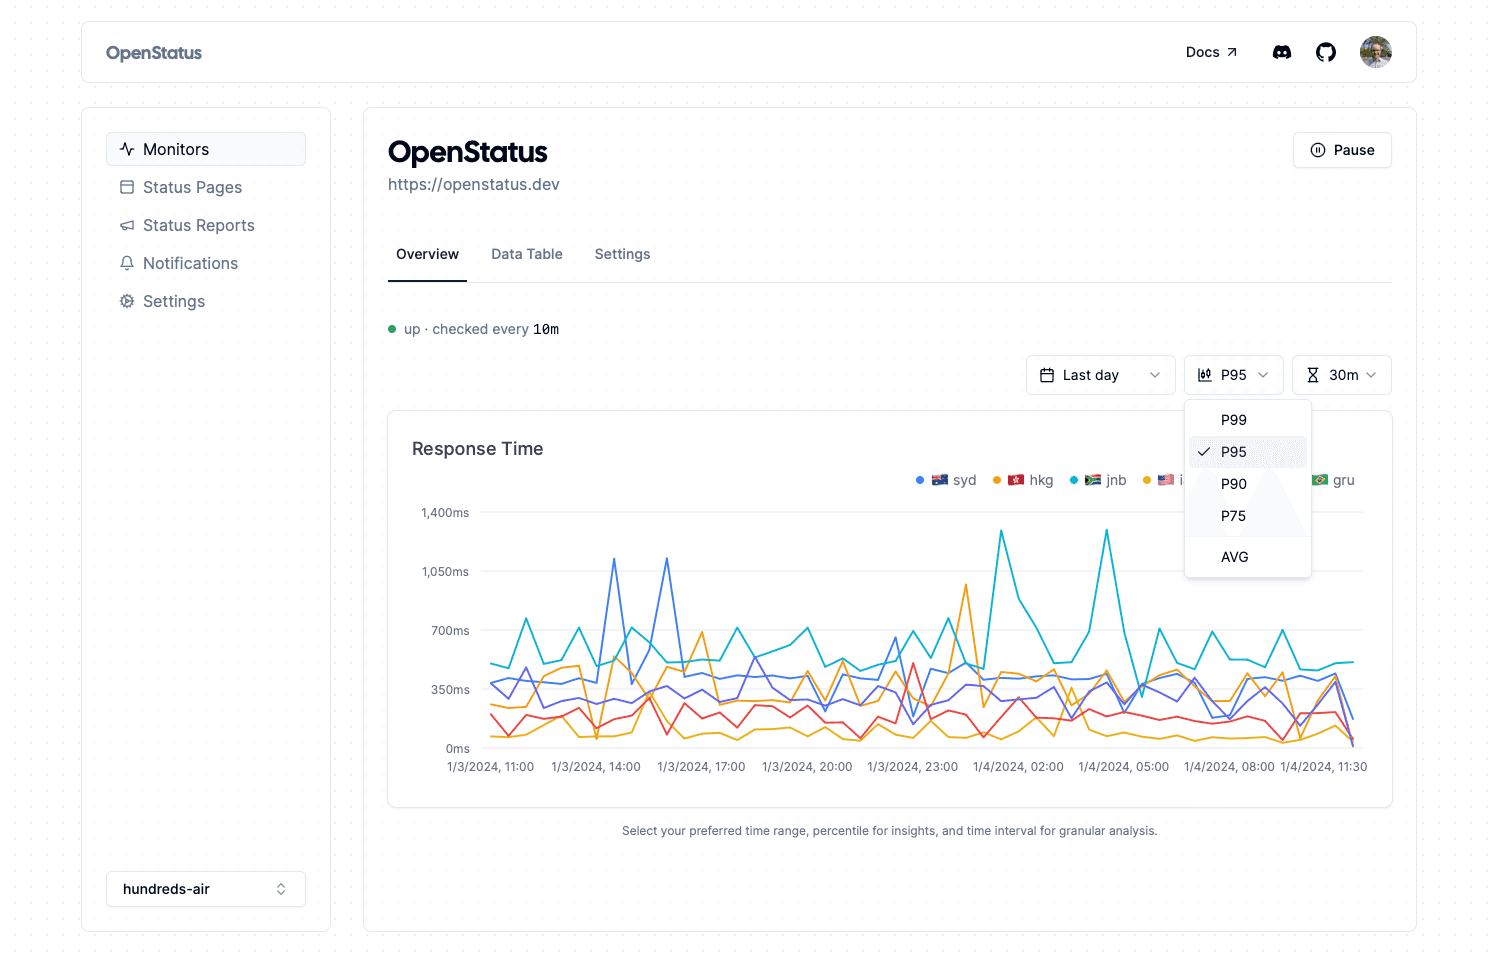Select P99 from the percentile menu
Image resolution: width=1502 pixels, height=955 pixels.
point(1234,420)
